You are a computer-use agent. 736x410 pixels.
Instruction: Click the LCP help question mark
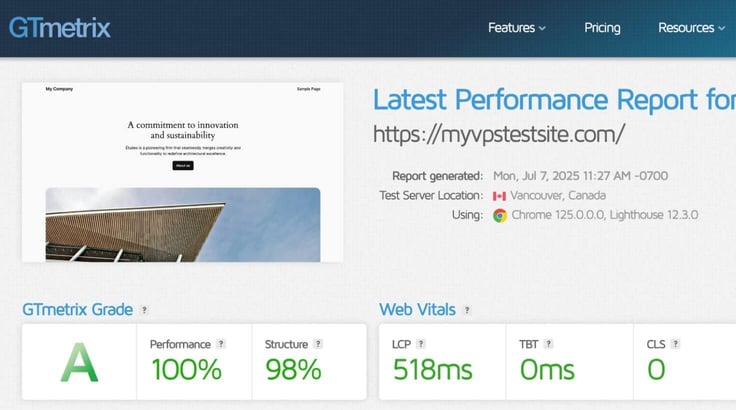pos(421,344)
